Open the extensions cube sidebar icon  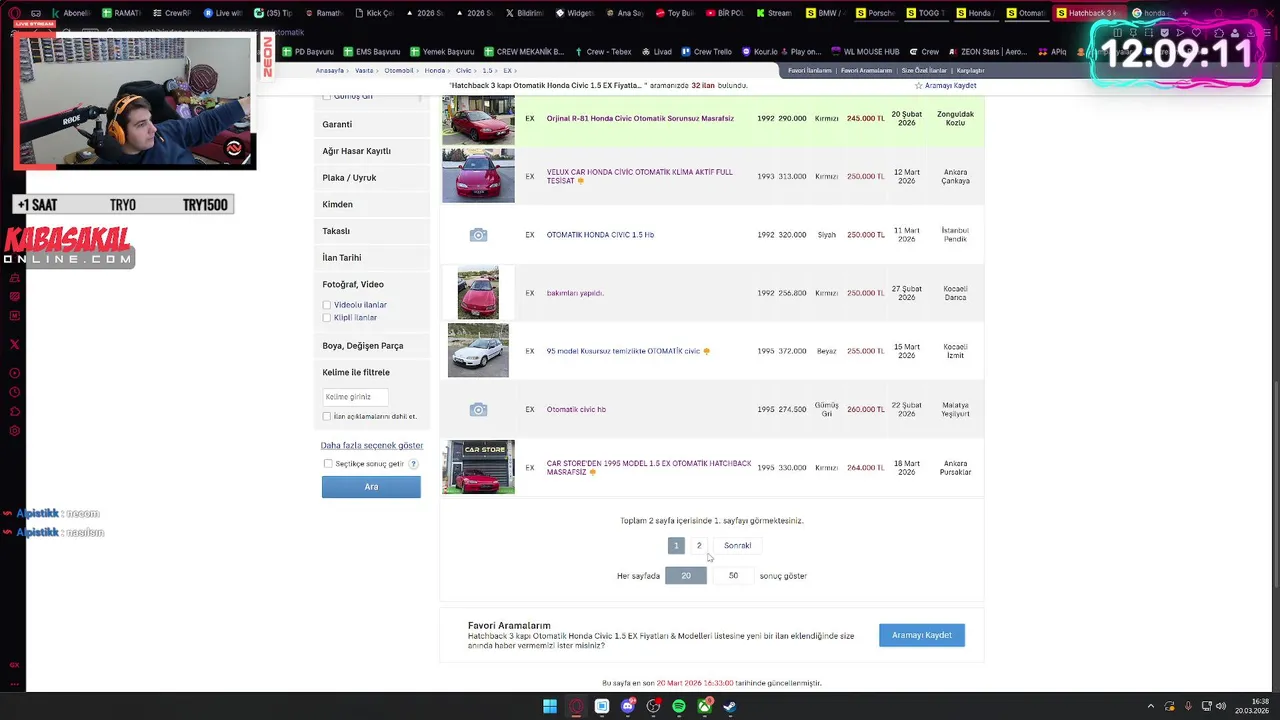(14, 411)
